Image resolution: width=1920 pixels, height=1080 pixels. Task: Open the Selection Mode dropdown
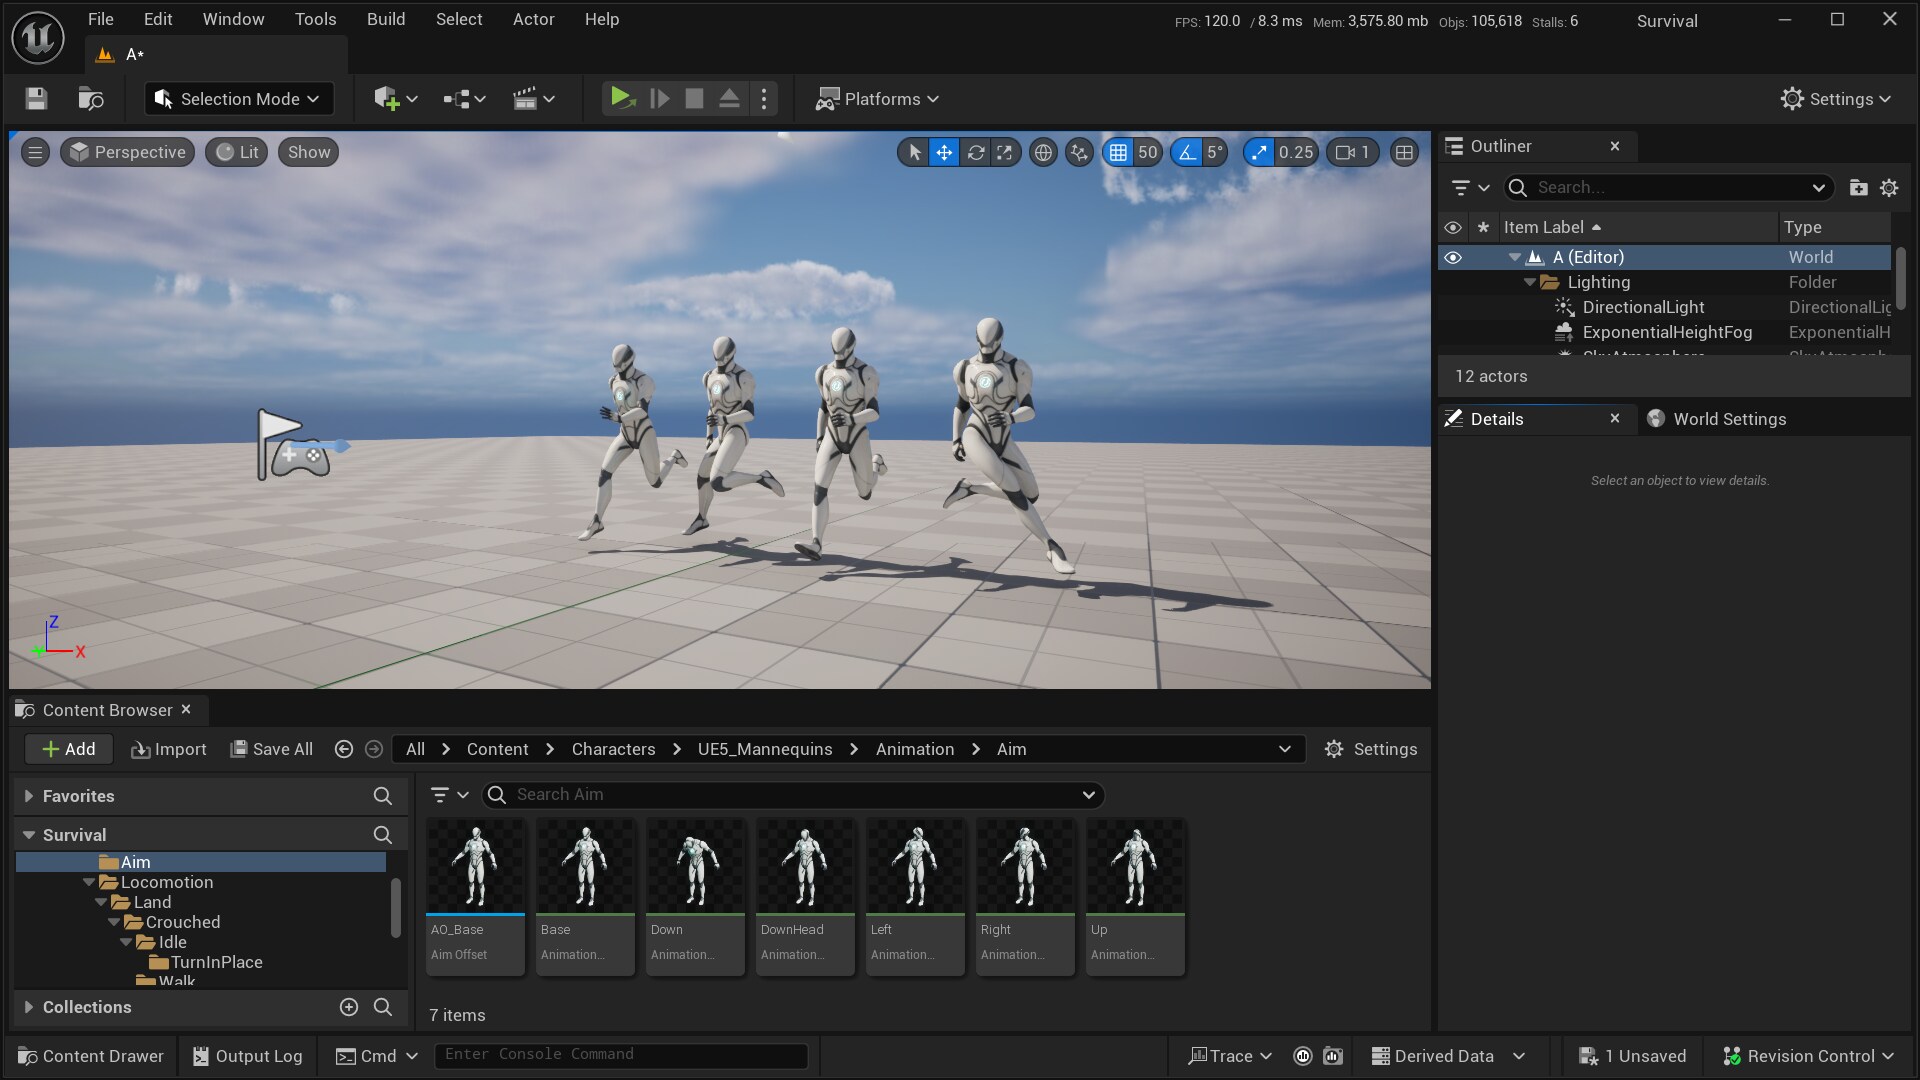[239, 98]
